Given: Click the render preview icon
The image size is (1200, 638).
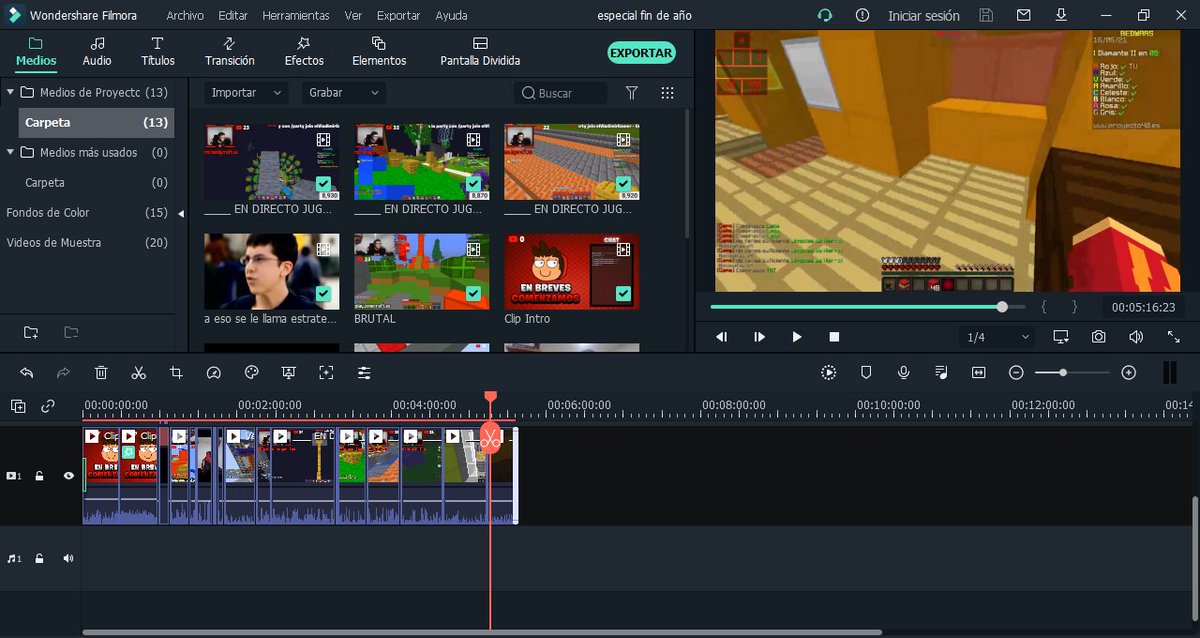Looking at the screenshot, I should [x=829, y=372].
